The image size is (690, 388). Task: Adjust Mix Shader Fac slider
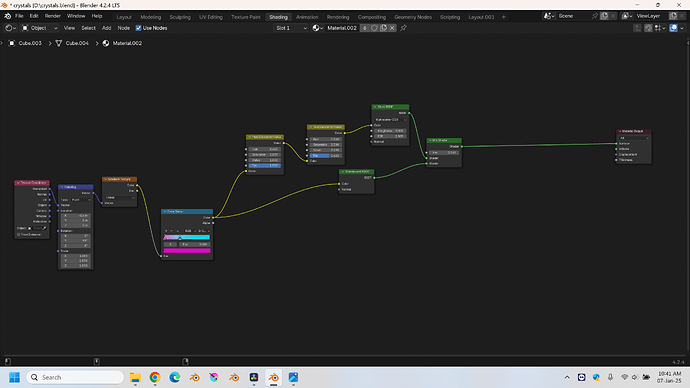coord(444,153)
